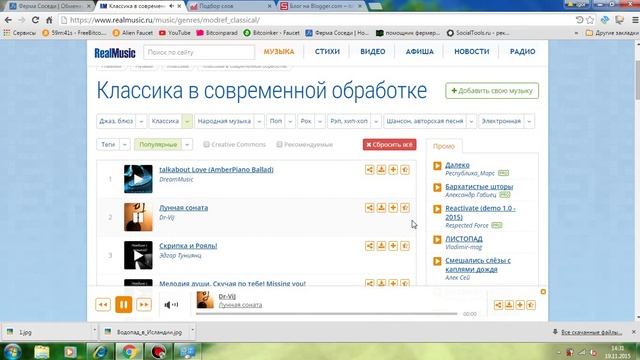Favorite Лунная соната in track list
This screenshot has width=640, height=360.
pos(405,208)
